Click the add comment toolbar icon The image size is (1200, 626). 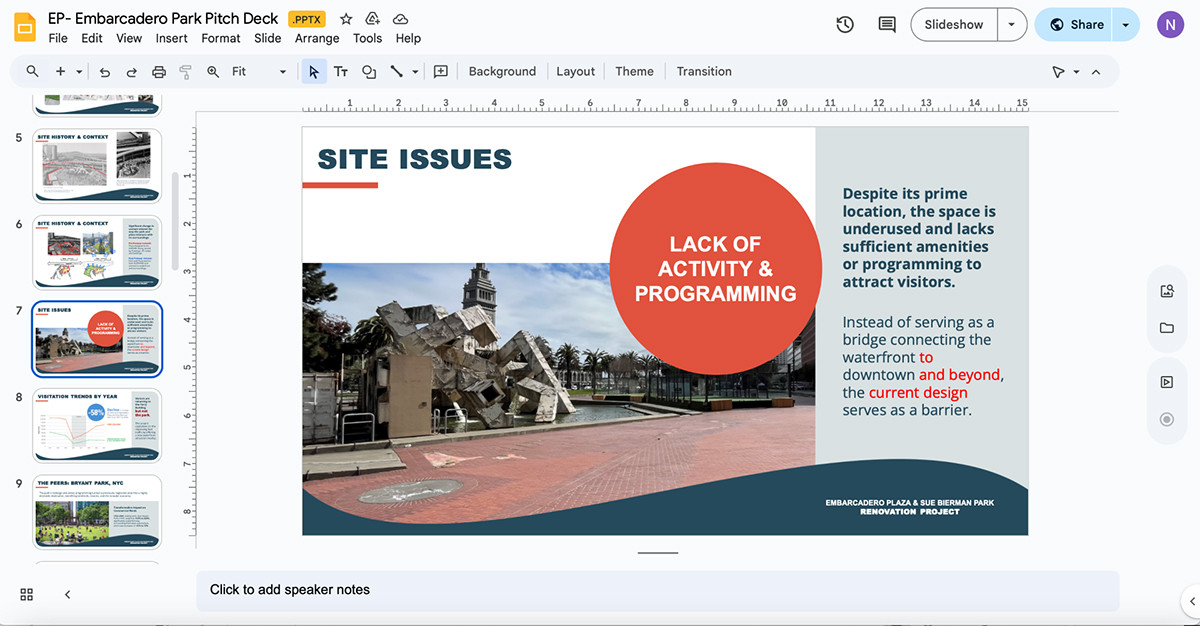tap(440, 72)
